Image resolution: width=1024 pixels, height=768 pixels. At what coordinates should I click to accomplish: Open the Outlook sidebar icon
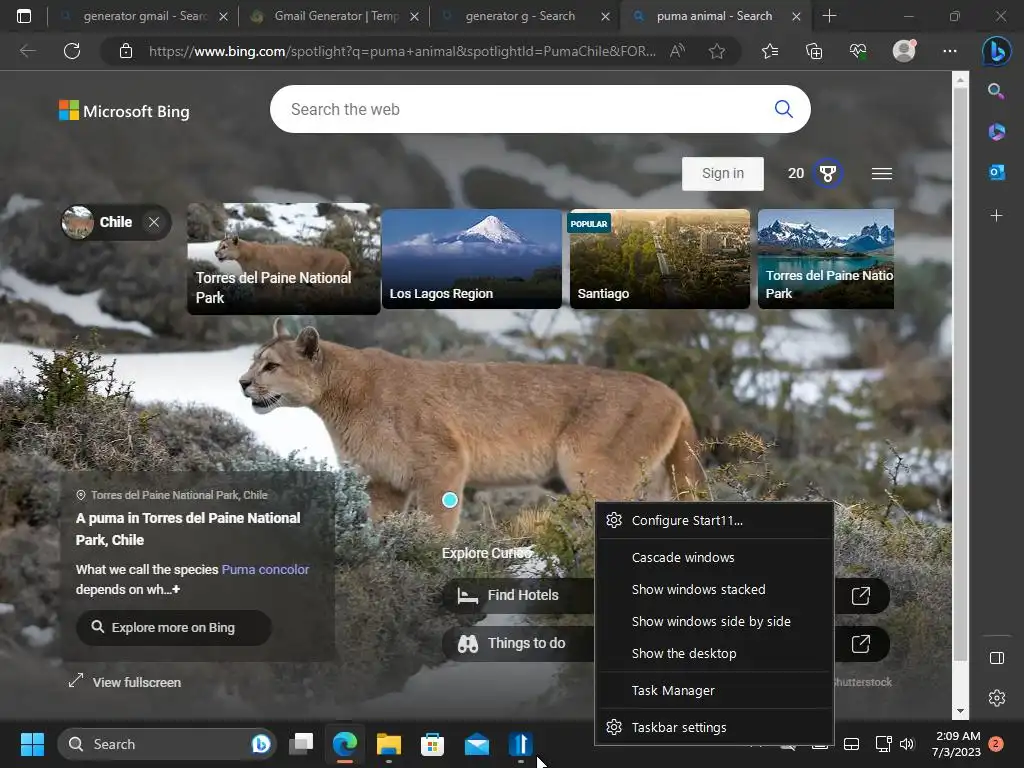point(997,172)
